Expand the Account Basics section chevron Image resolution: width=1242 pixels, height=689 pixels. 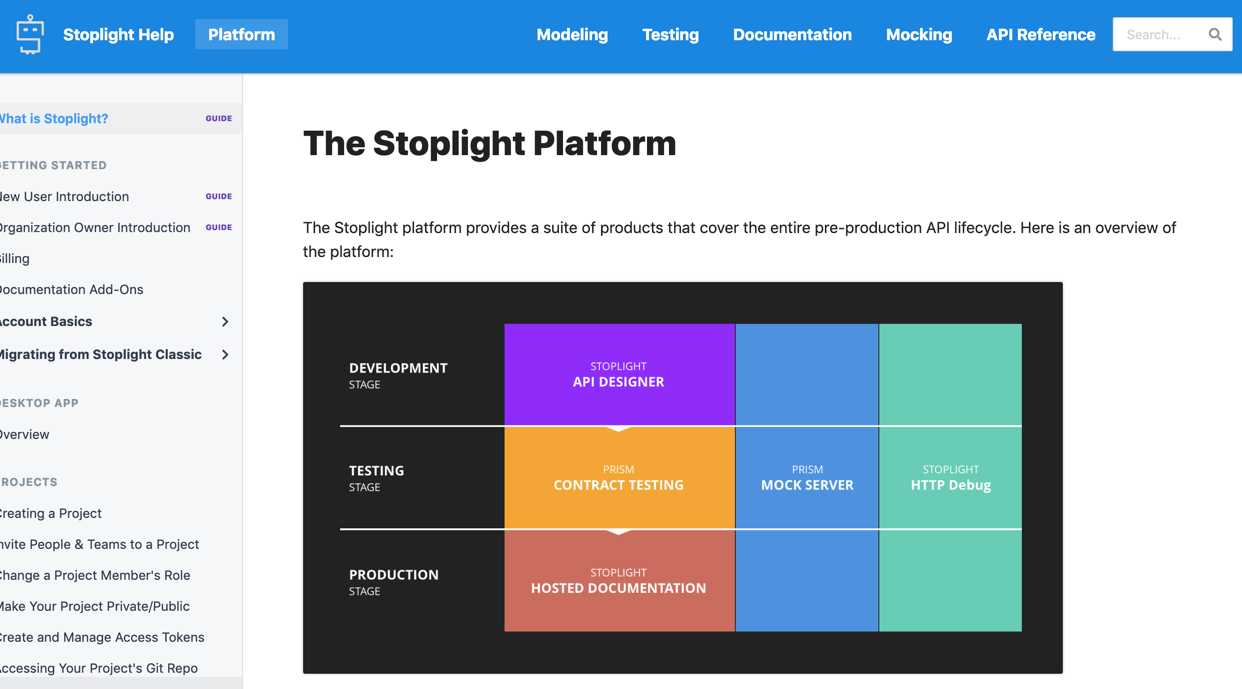point(225,322)
